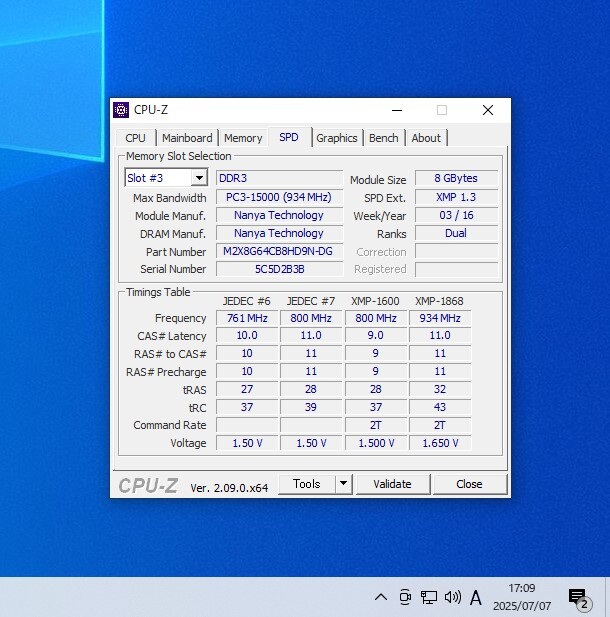
Task: Minimize the CPU-Z window
Action: (x=397, y=110)
